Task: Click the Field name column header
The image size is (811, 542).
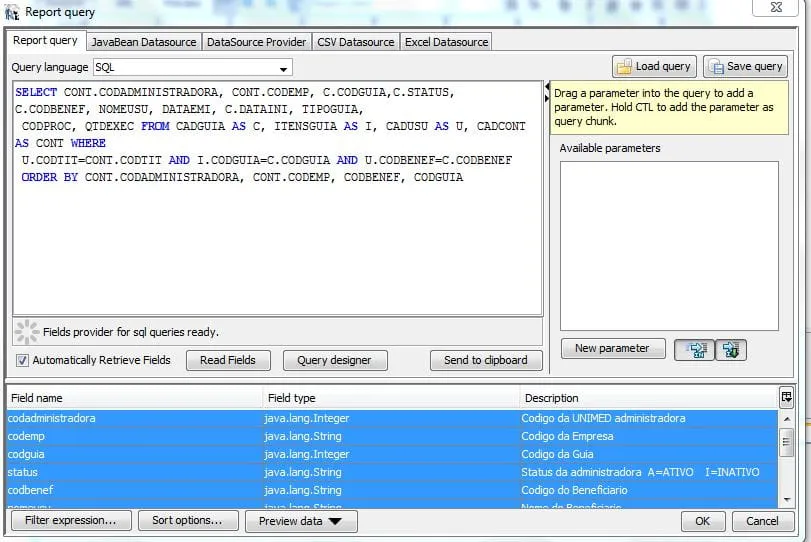Action: (x=134, y=398)
